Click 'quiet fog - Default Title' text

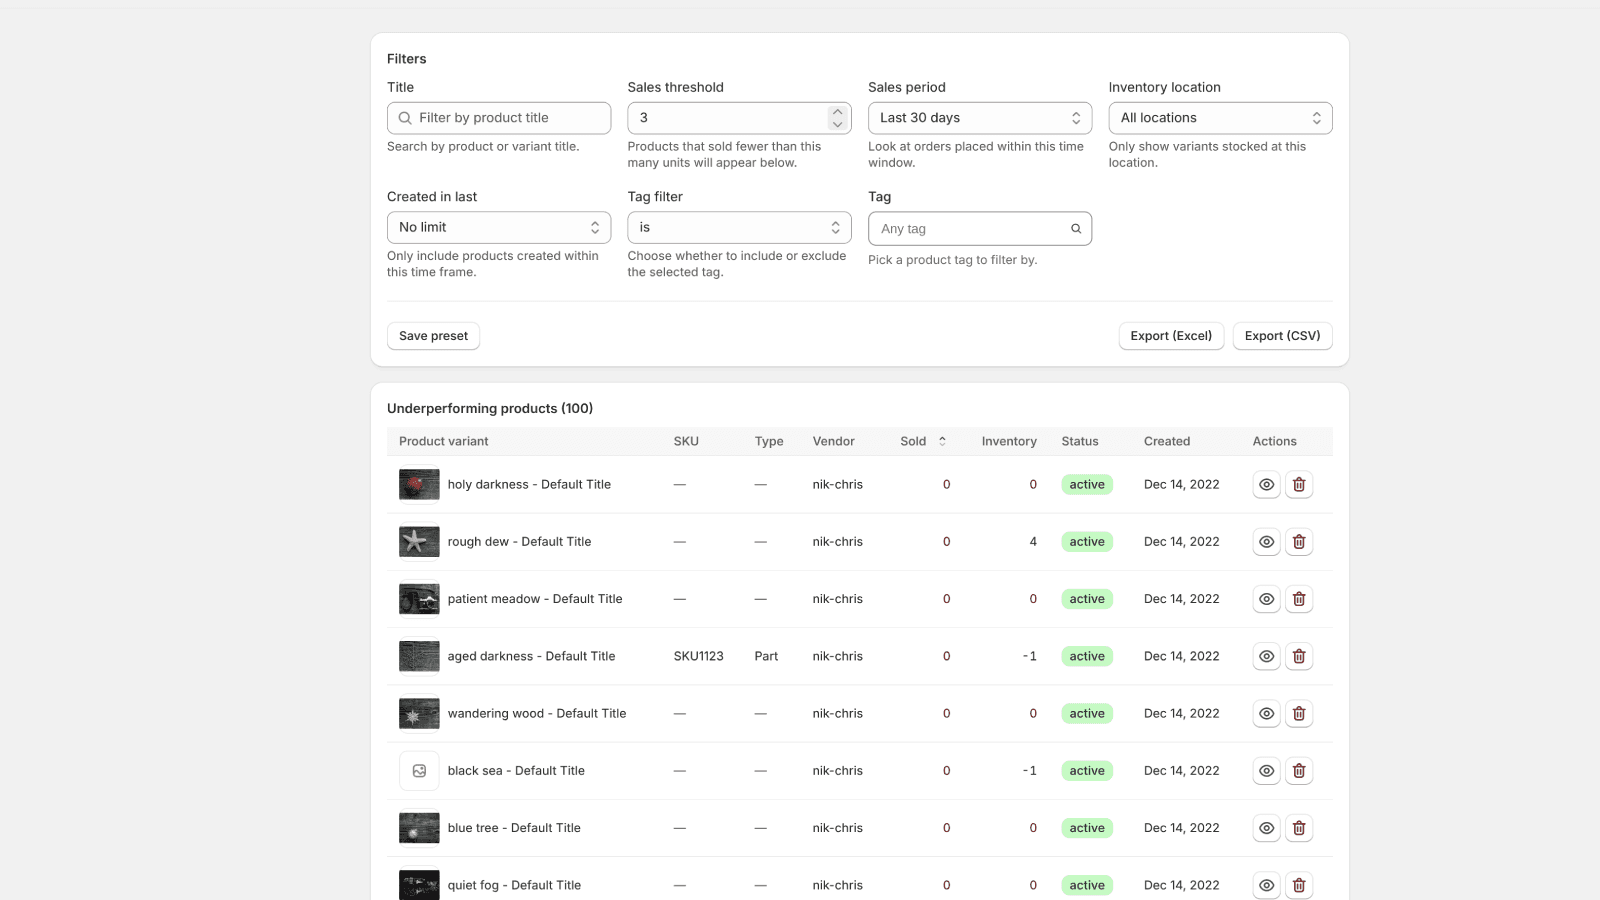coord(514,885)
